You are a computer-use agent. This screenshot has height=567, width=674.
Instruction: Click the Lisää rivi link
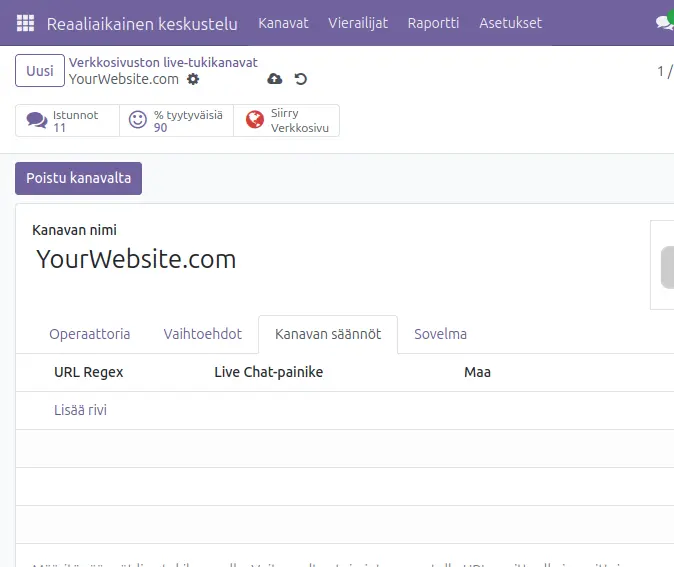80,410
